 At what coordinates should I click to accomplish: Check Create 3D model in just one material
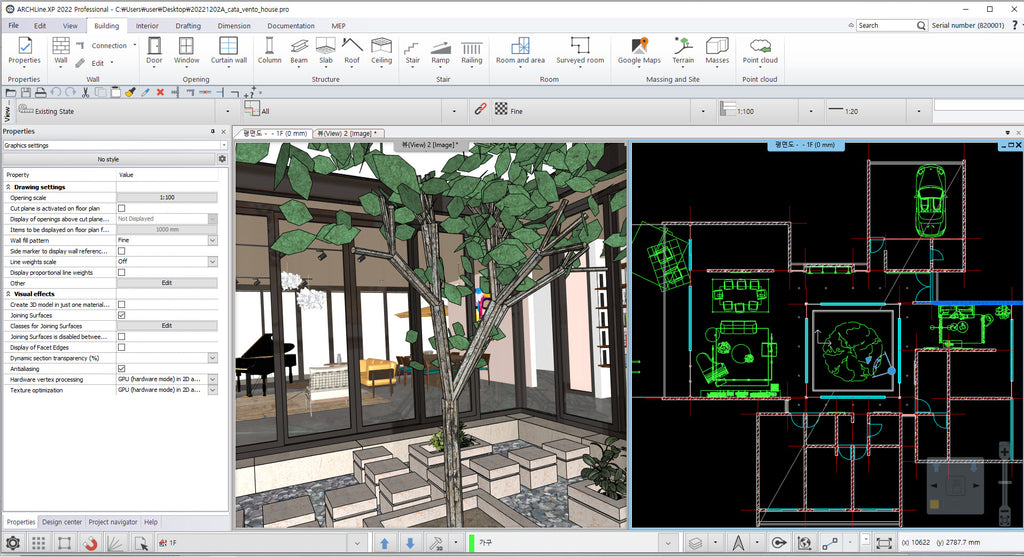point(121,304)
